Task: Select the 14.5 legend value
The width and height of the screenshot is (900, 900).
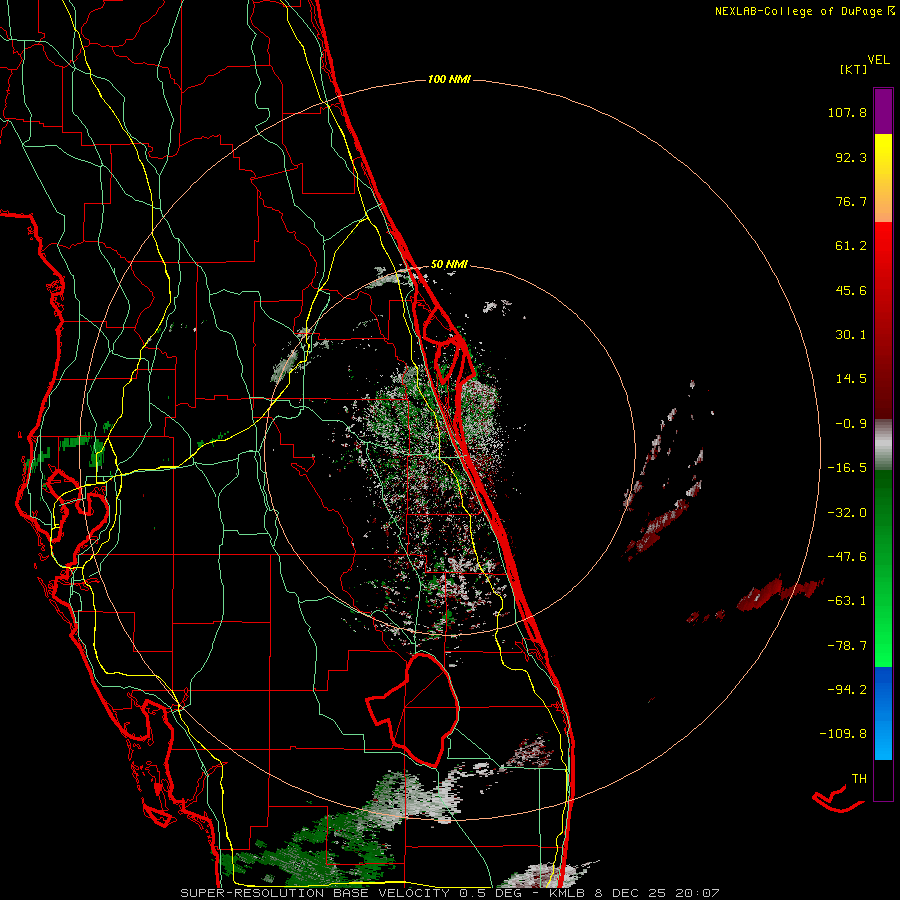Action: (x=851, y=379)
